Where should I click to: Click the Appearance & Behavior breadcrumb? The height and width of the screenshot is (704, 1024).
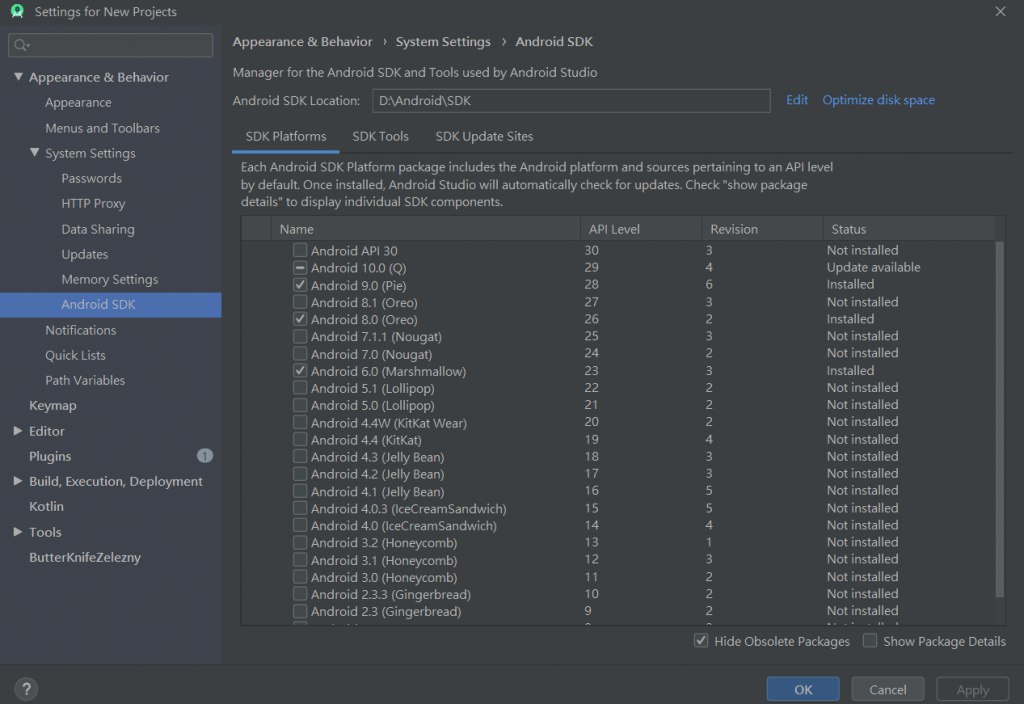click(302, 42)
